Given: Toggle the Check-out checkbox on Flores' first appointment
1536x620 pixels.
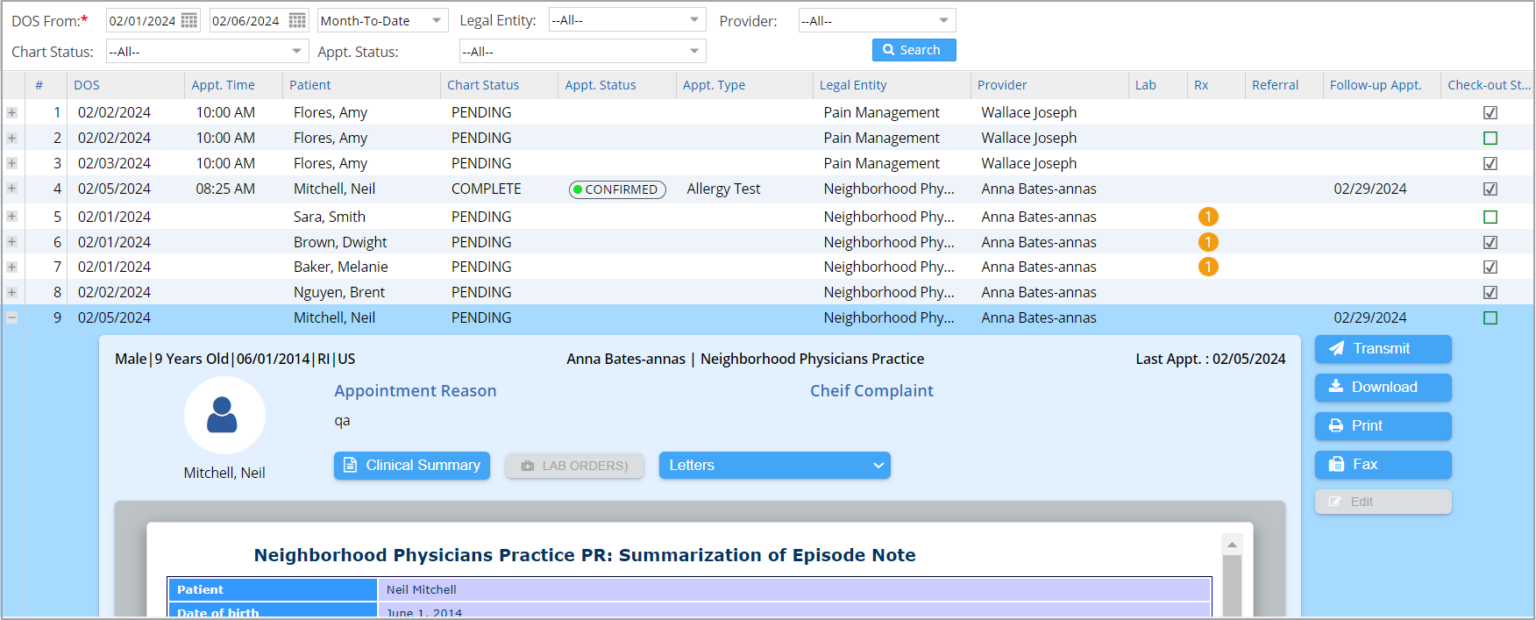Looking at the screenshot, I should coord(1489,112).
